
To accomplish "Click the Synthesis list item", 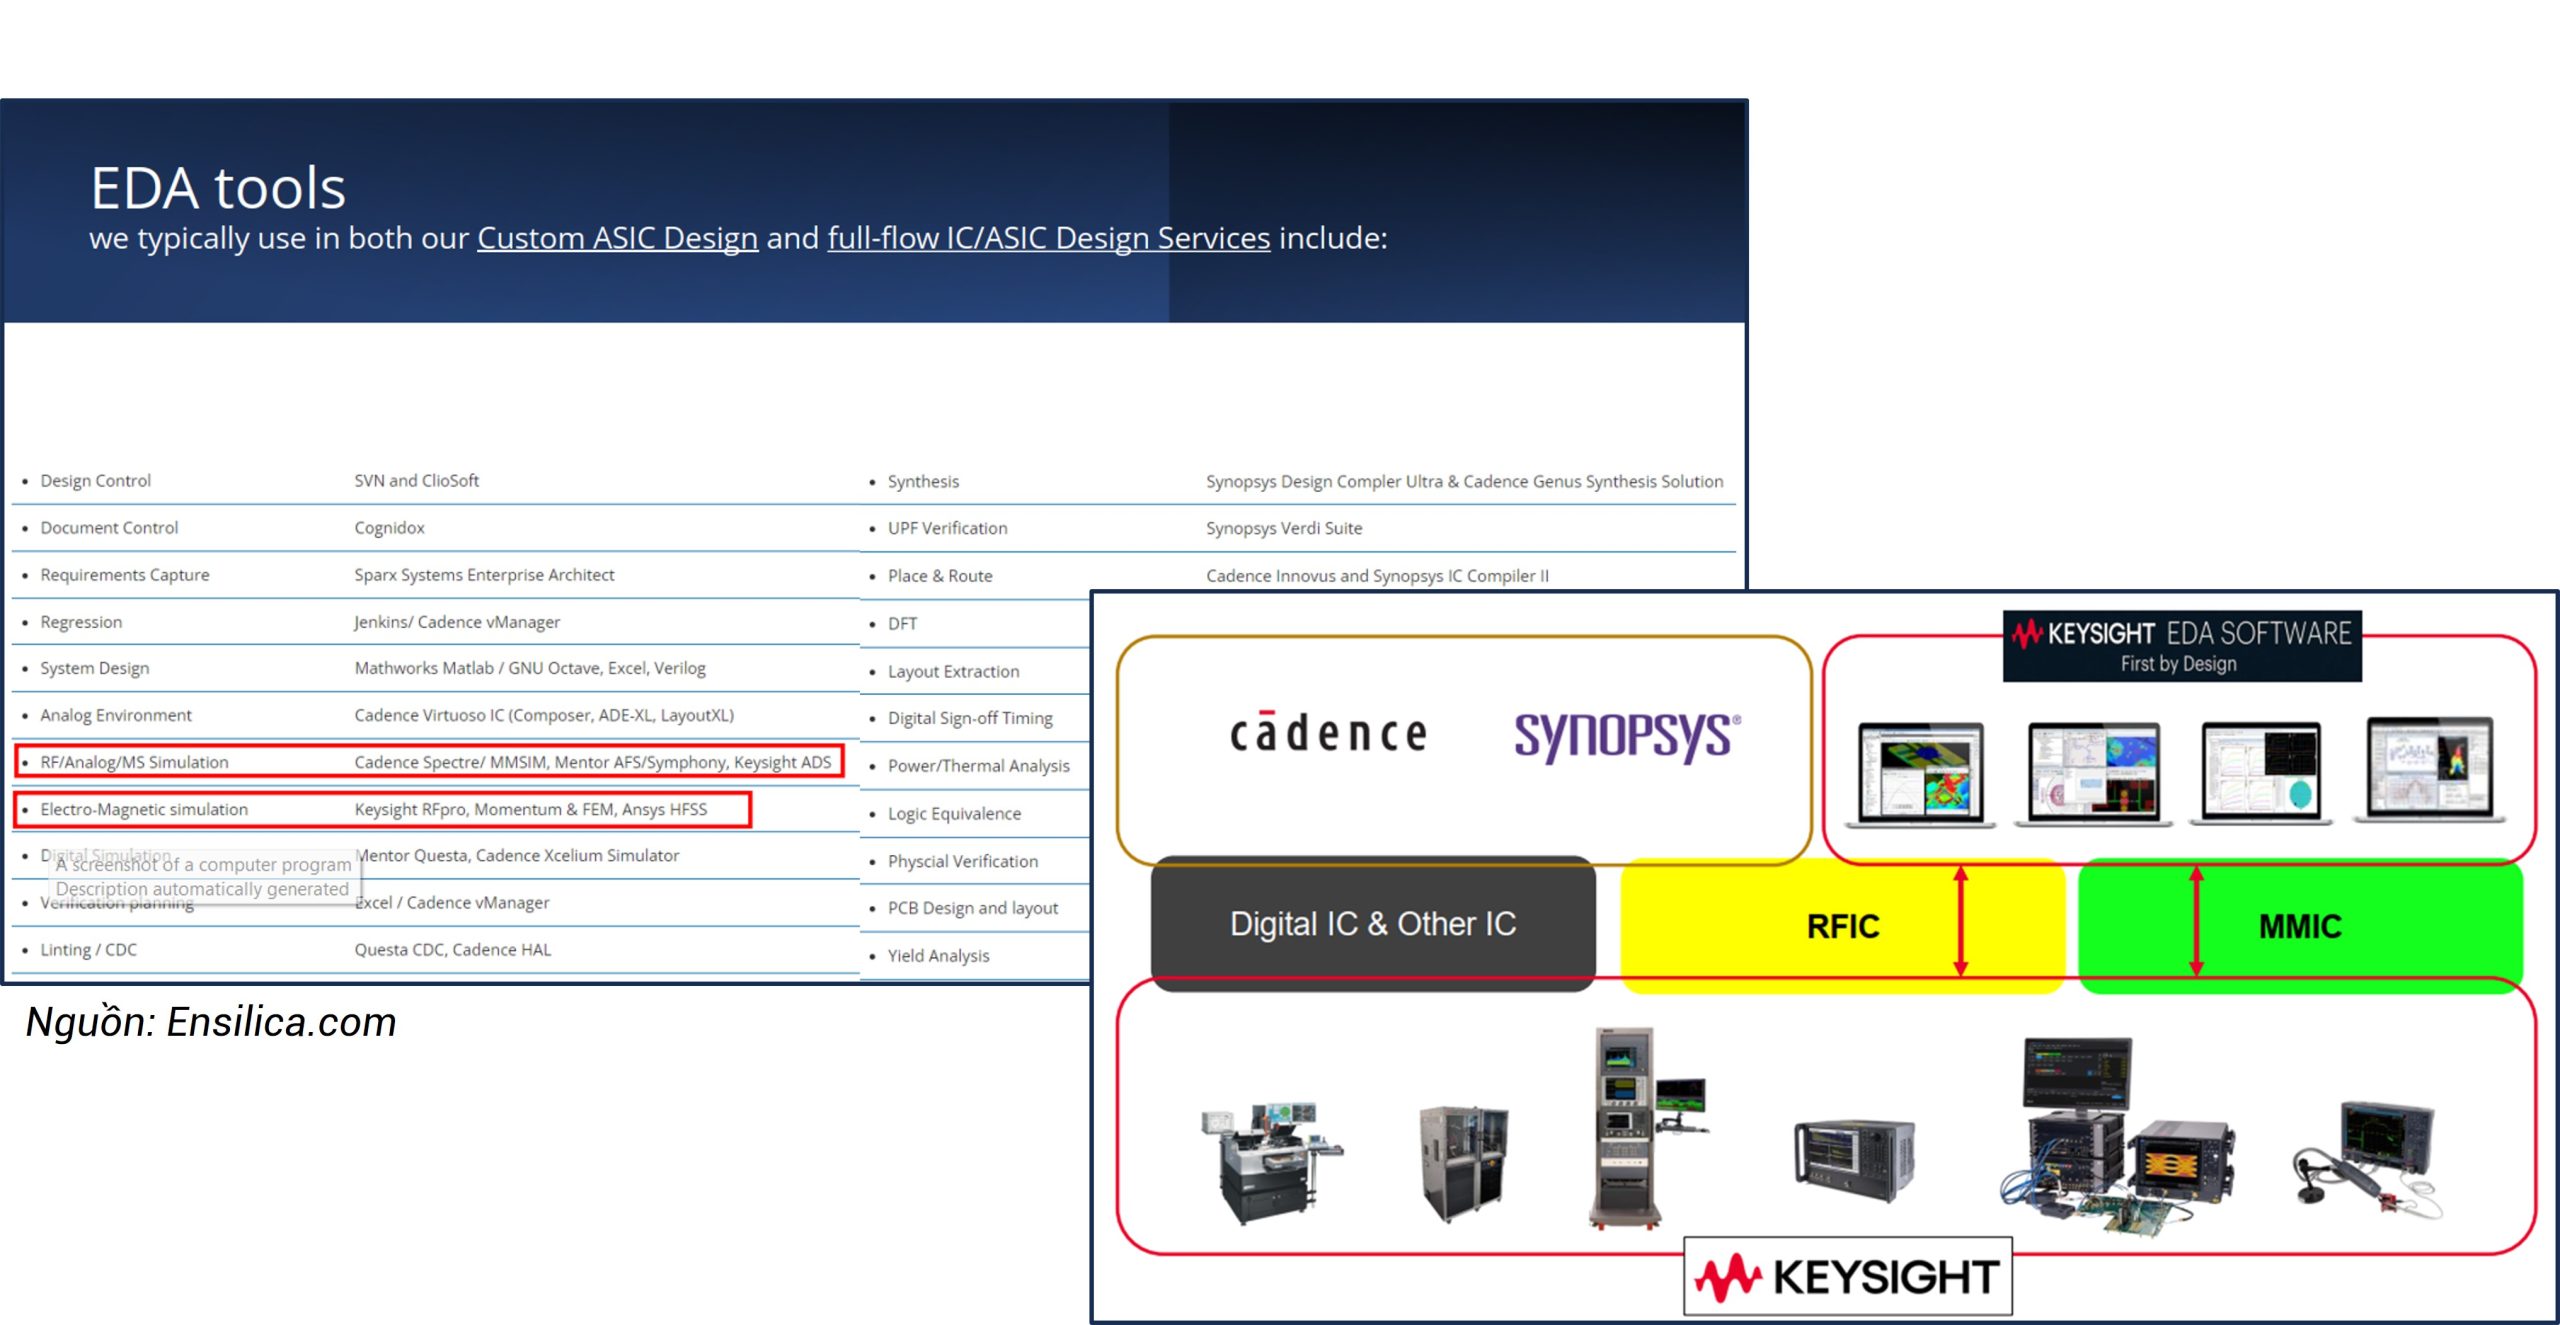I will click(x=922, y=482).
